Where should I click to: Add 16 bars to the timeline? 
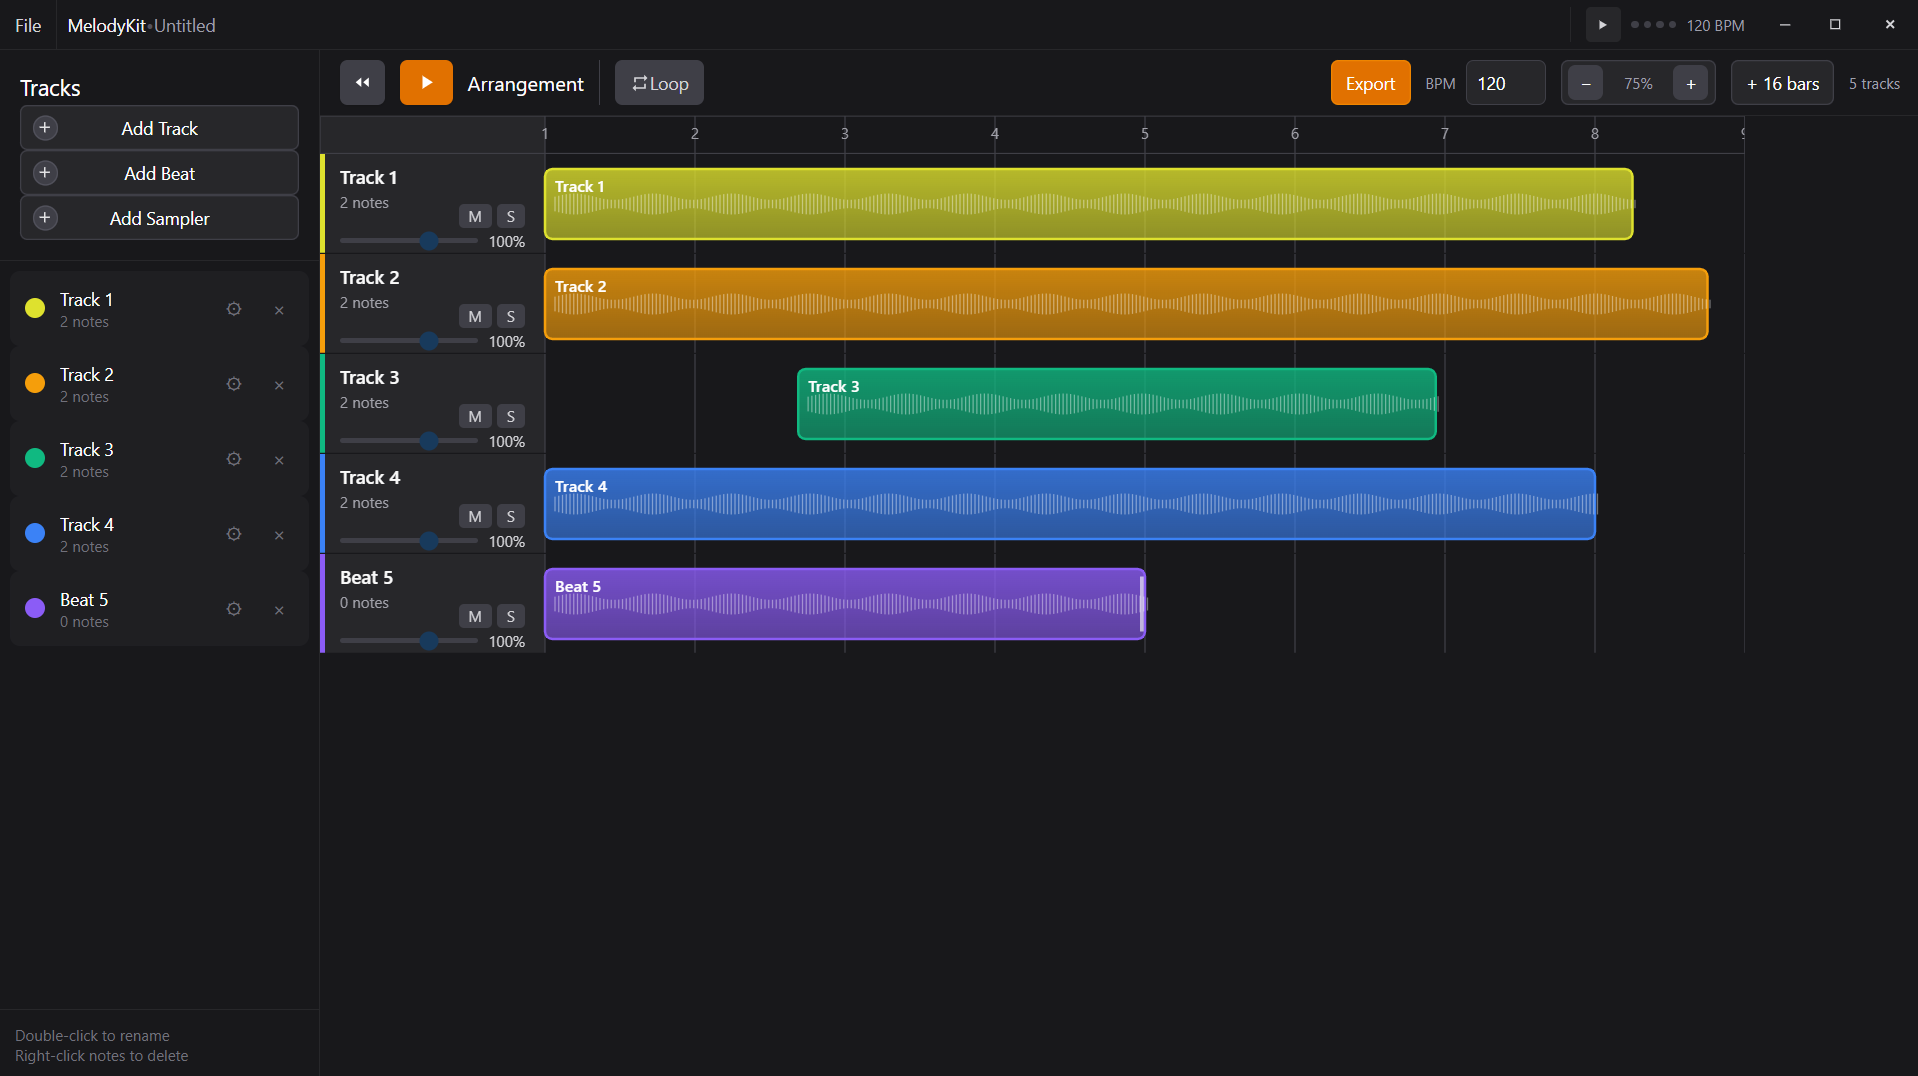(x=1782, y=83)
